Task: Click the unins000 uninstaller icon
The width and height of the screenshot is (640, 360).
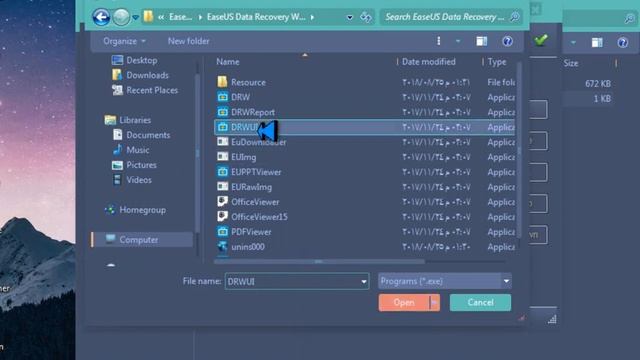Action: 222,247
